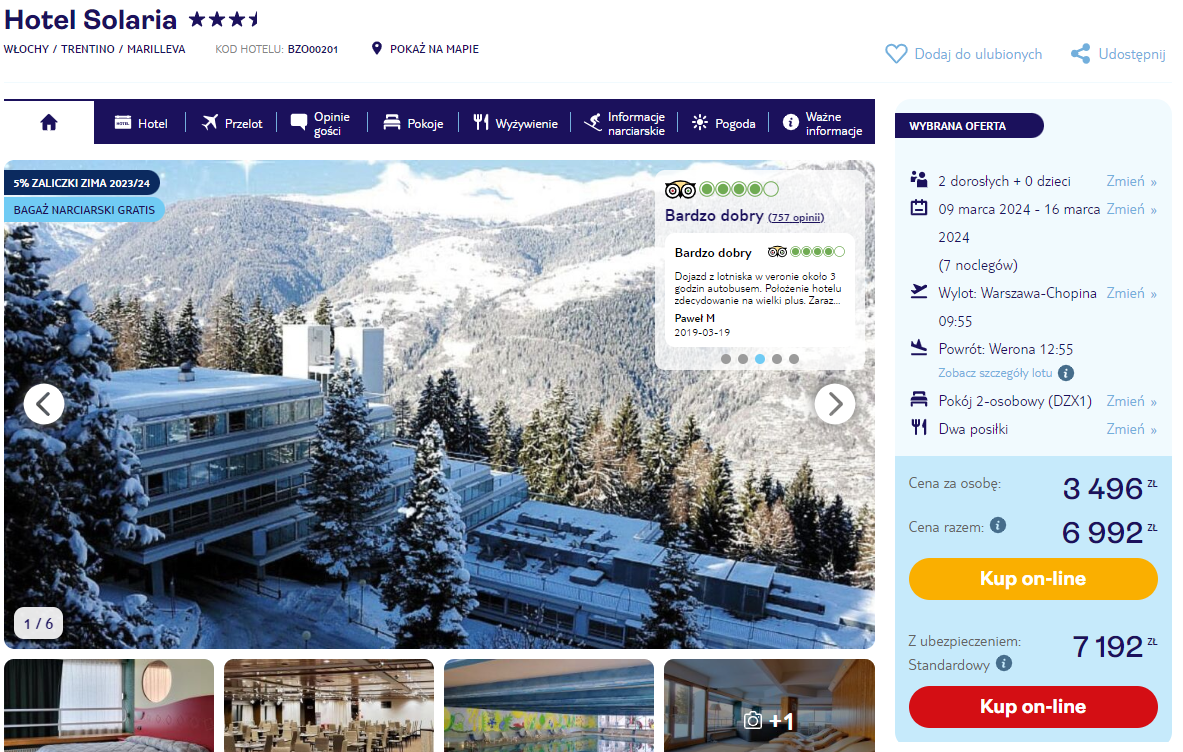Screen dimensions: 1183x752
Task: Change meal plan Dwa posiłki via Zmień
Action: (1131, 429)
